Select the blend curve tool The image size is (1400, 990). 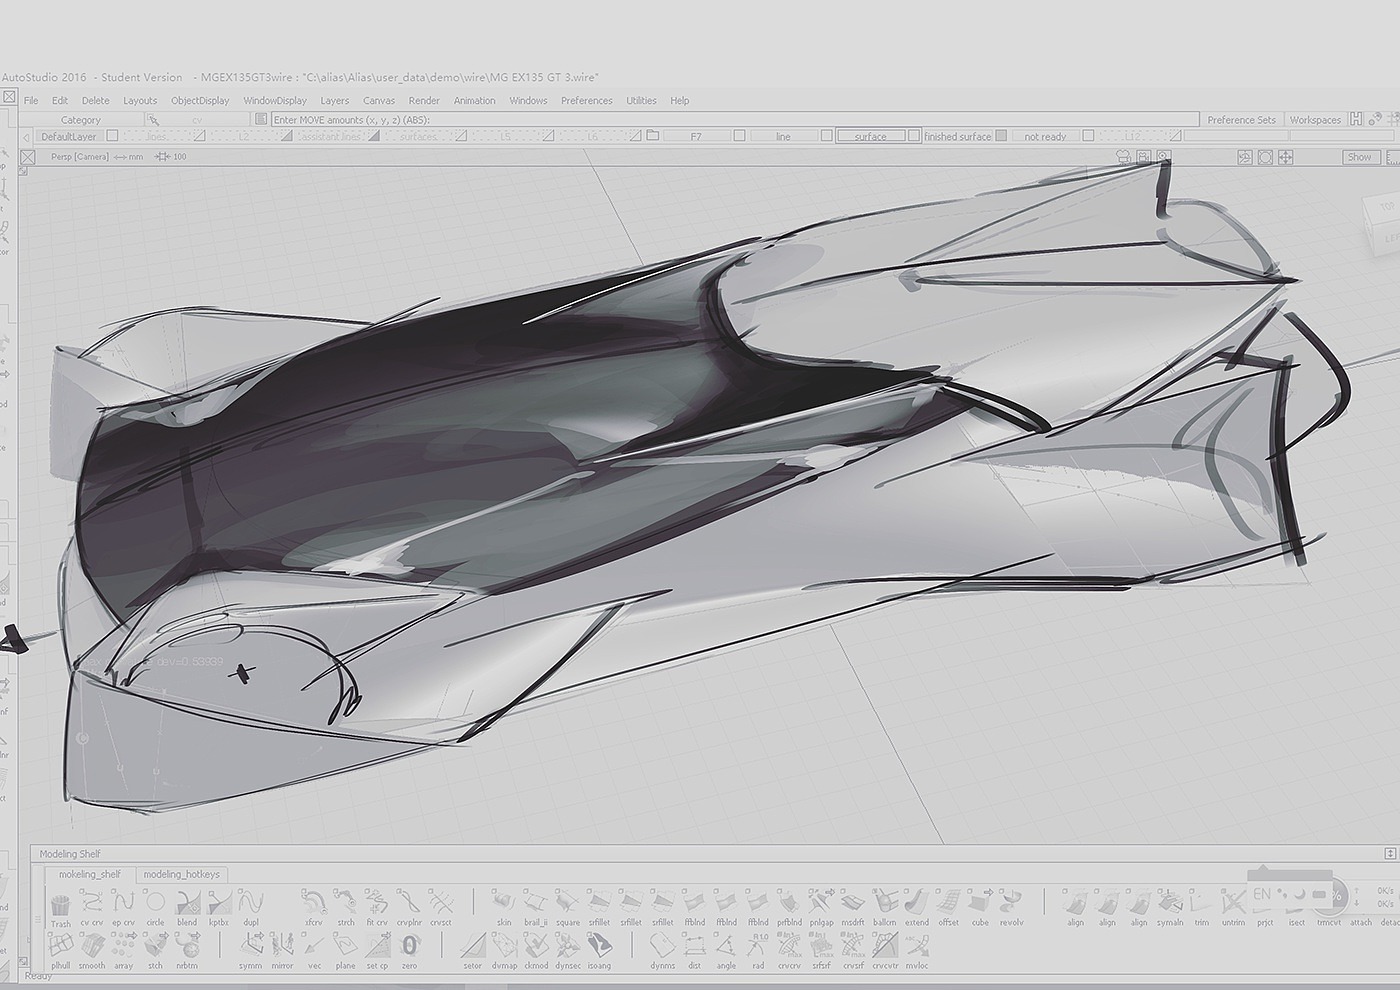(187, 904)
